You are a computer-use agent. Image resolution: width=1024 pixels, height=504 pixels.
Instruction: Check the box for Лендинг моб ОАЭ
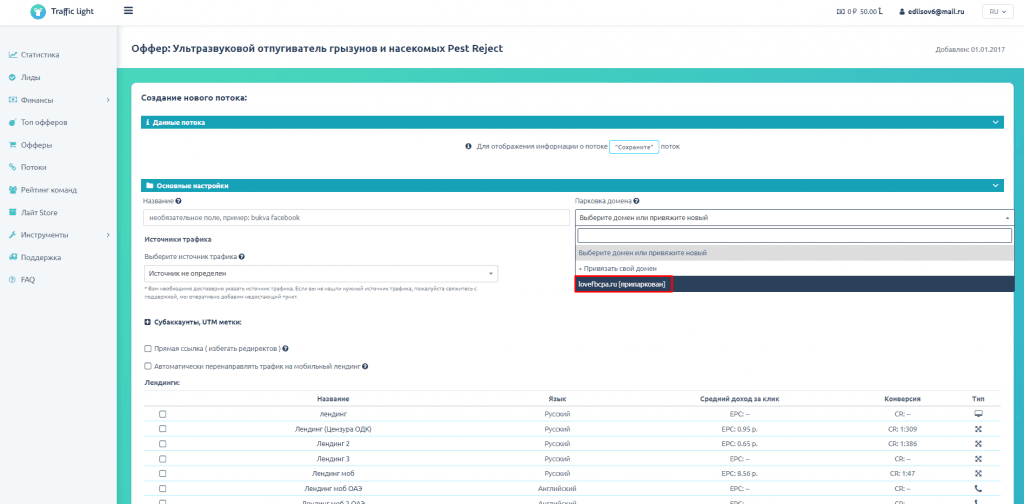tap(163, 488)
